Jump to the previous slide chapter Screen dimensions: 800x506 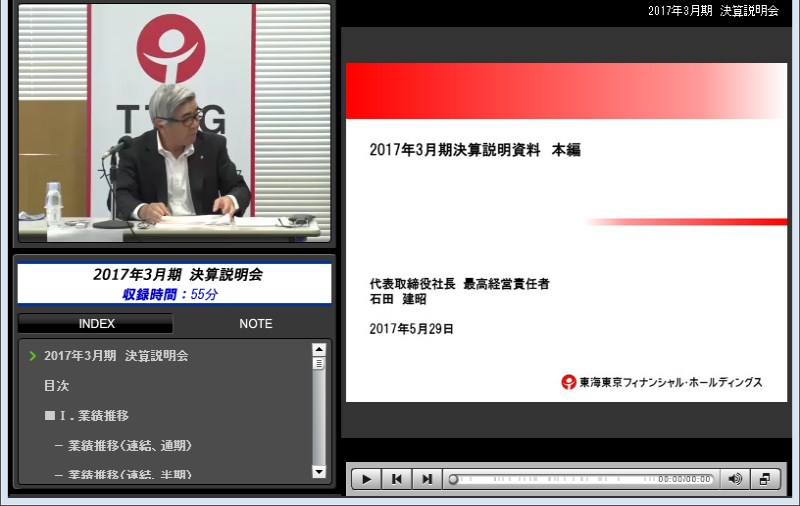point(396,479)
